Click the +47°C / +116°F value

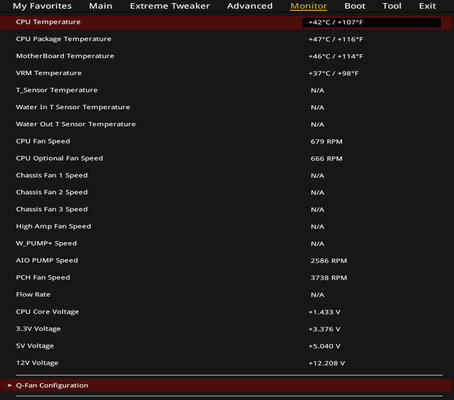point(336,39)
